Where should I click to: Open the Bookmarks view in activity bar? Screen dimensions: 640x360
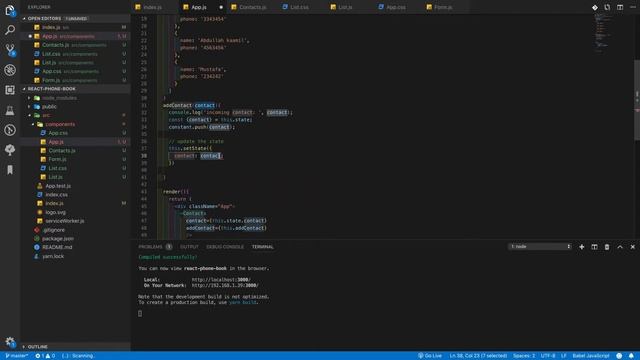10,170
